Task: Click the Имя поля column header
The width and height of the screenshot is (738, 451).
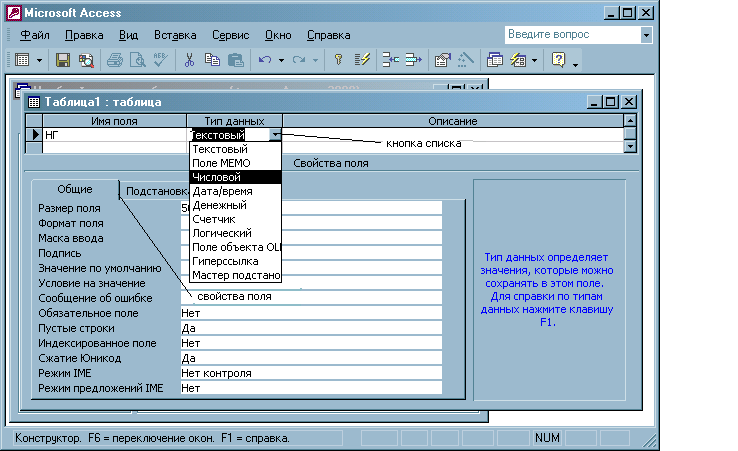Action: [114, 121]
